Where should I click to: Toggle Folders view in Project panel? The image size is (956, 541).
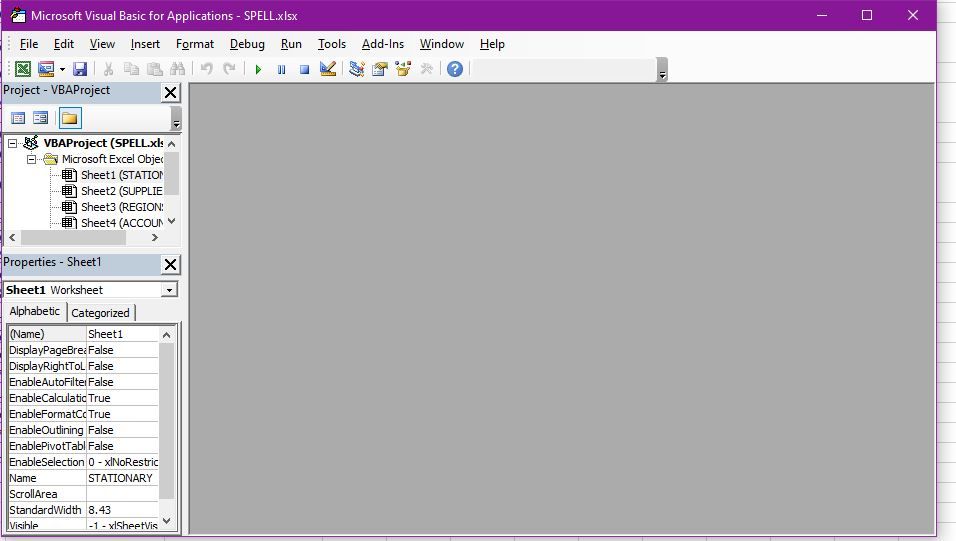(x=69, y=118)
